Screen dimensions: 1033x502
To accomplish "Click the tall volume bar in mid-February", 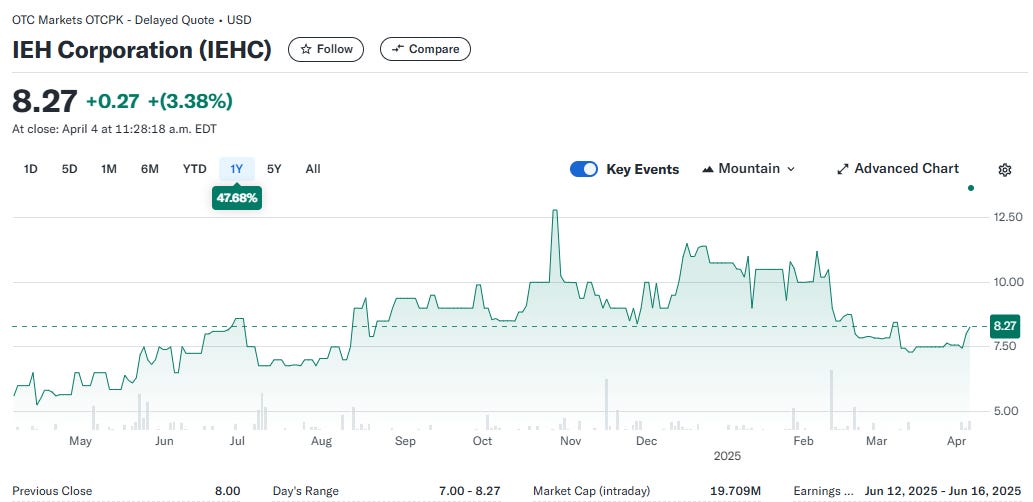I will click(x=831, y=400).
